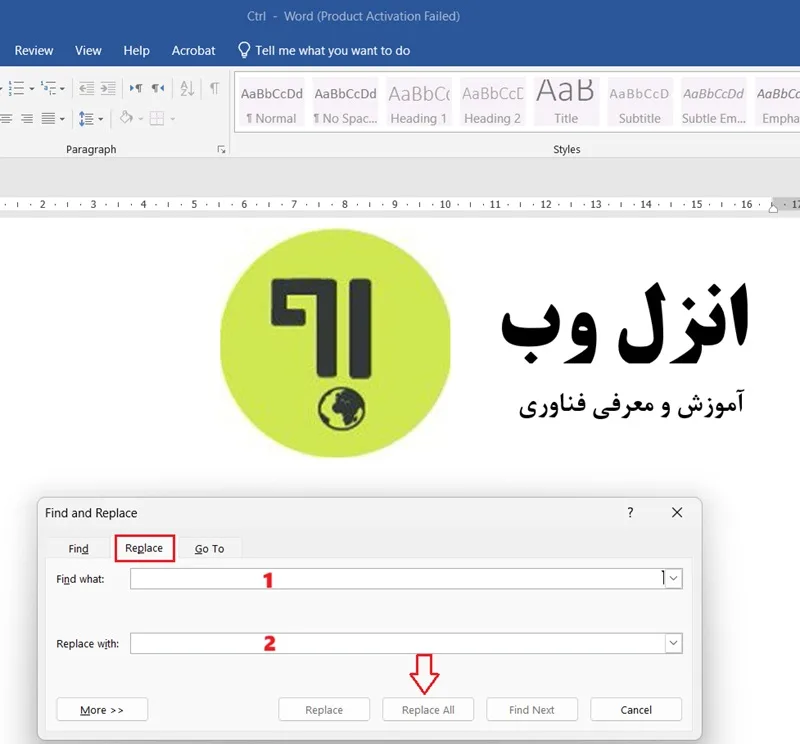Click the A-Z Sort icon
The height and width of the screenshot is (744, 800).
pos(187,88)
